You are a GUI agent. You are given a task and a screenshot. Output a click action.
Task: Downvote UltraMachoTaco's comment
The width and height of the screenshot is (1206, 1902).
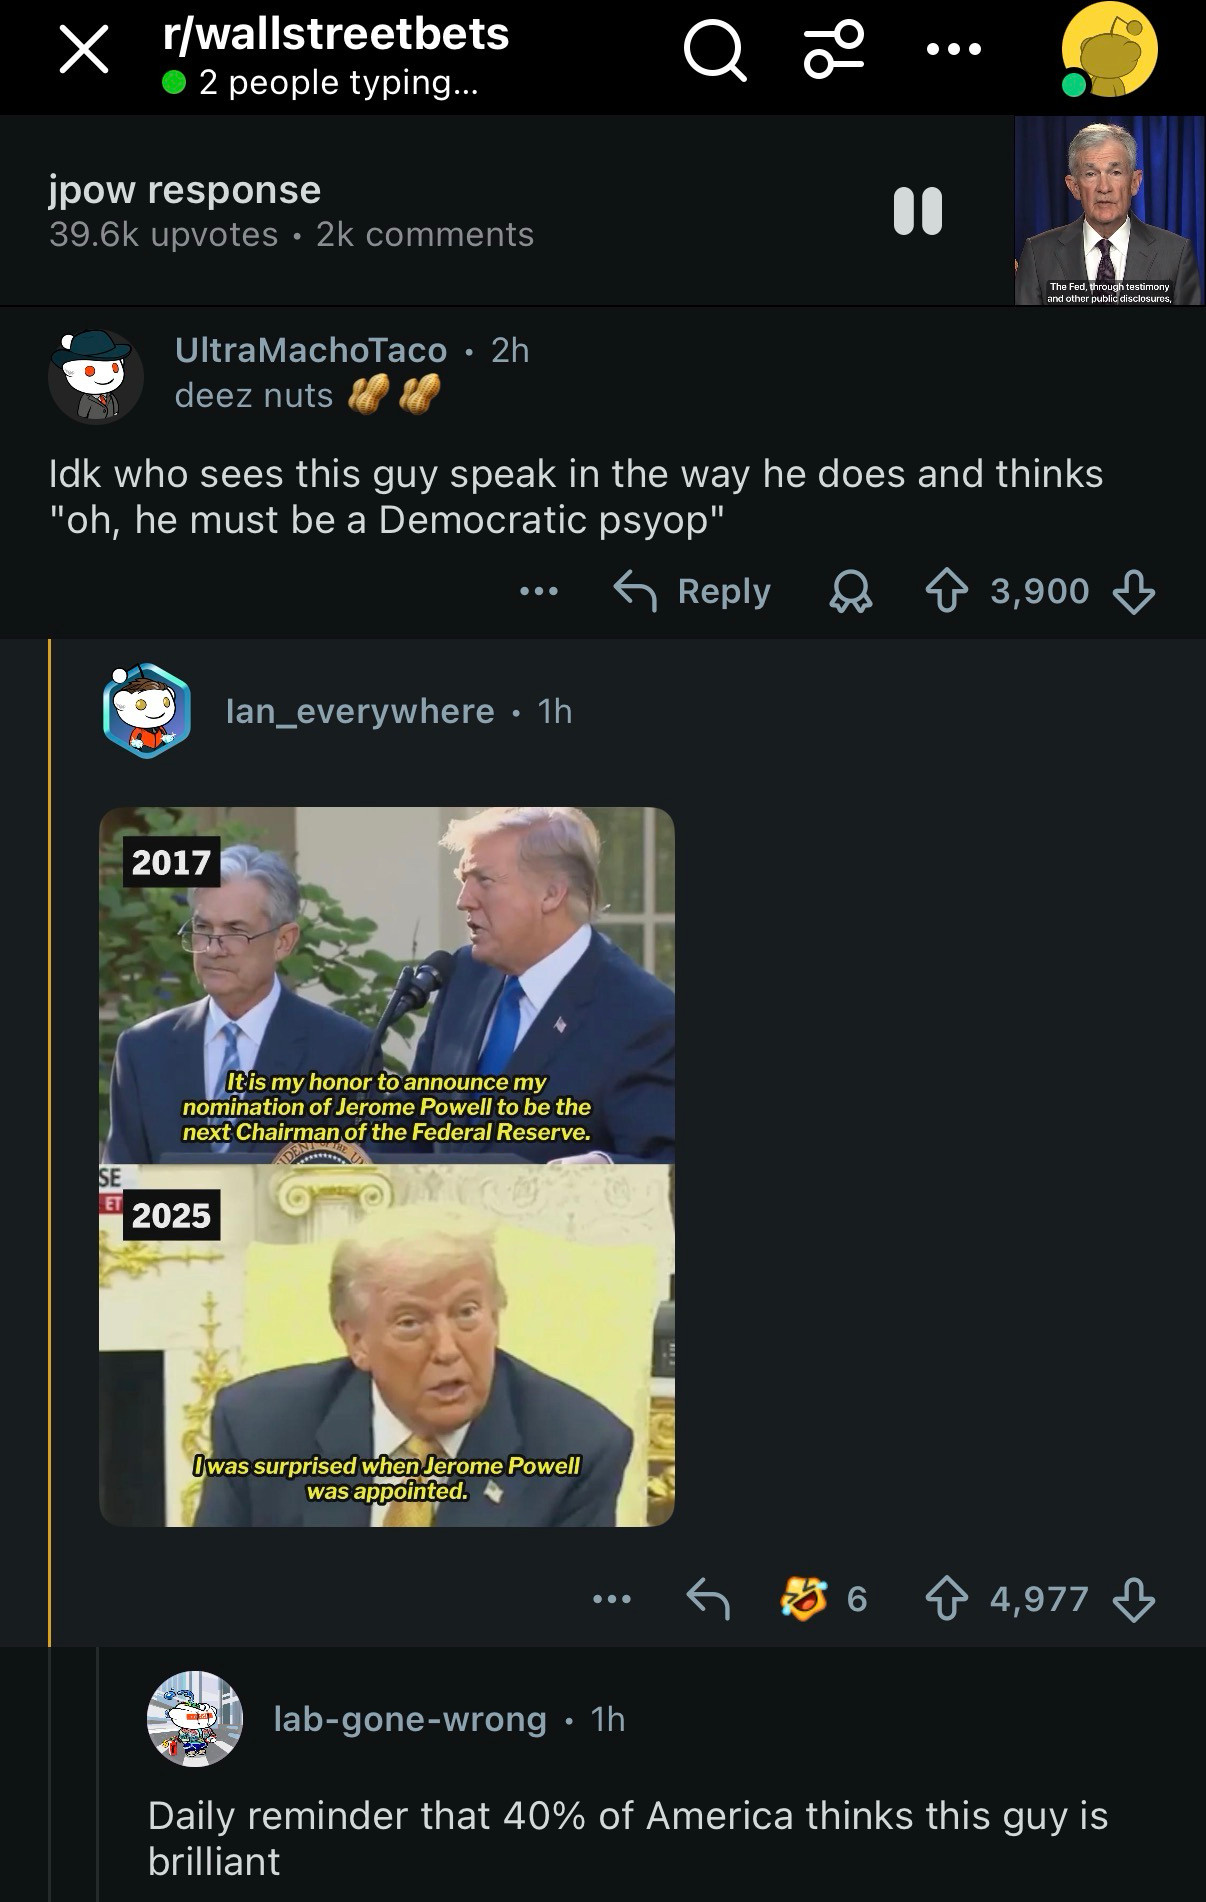(1134, 591)
